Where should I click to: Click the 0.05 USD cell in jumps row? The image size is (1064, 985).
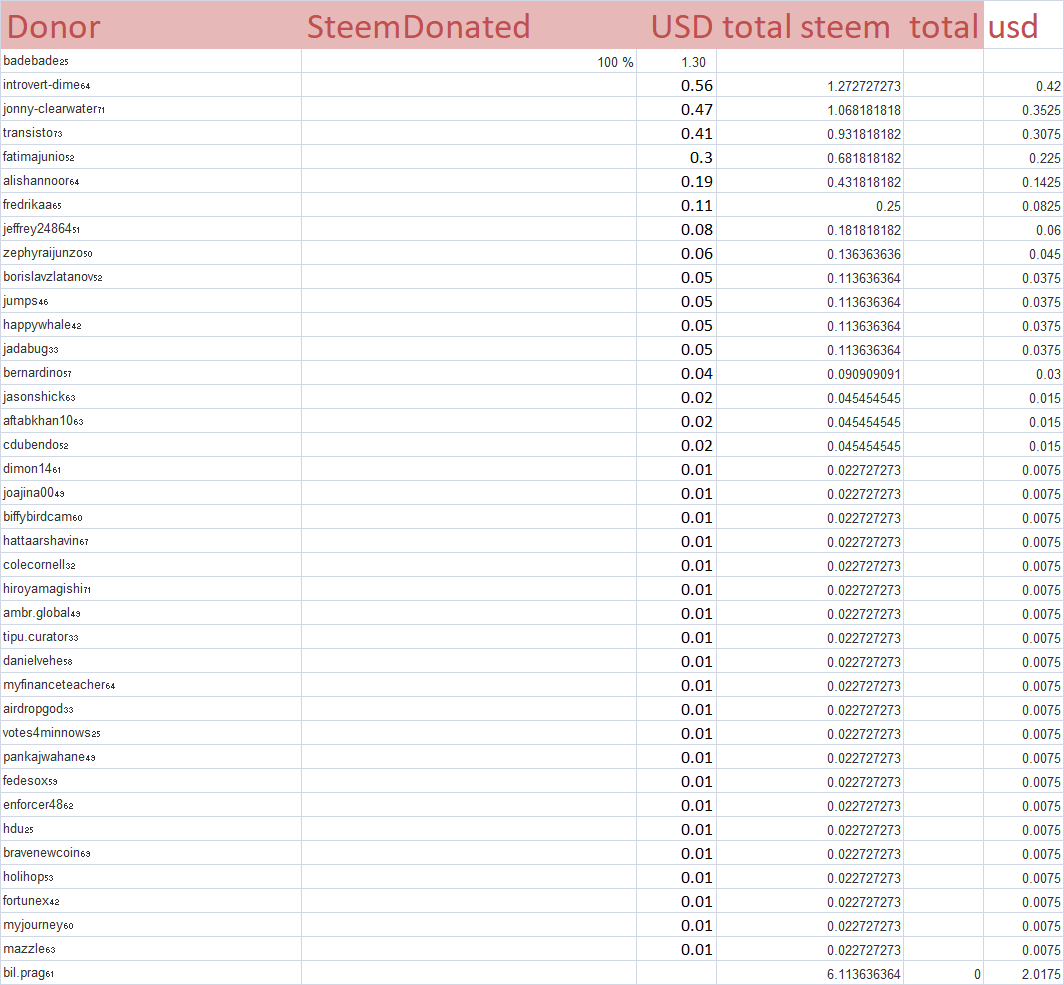coord(677,301)
